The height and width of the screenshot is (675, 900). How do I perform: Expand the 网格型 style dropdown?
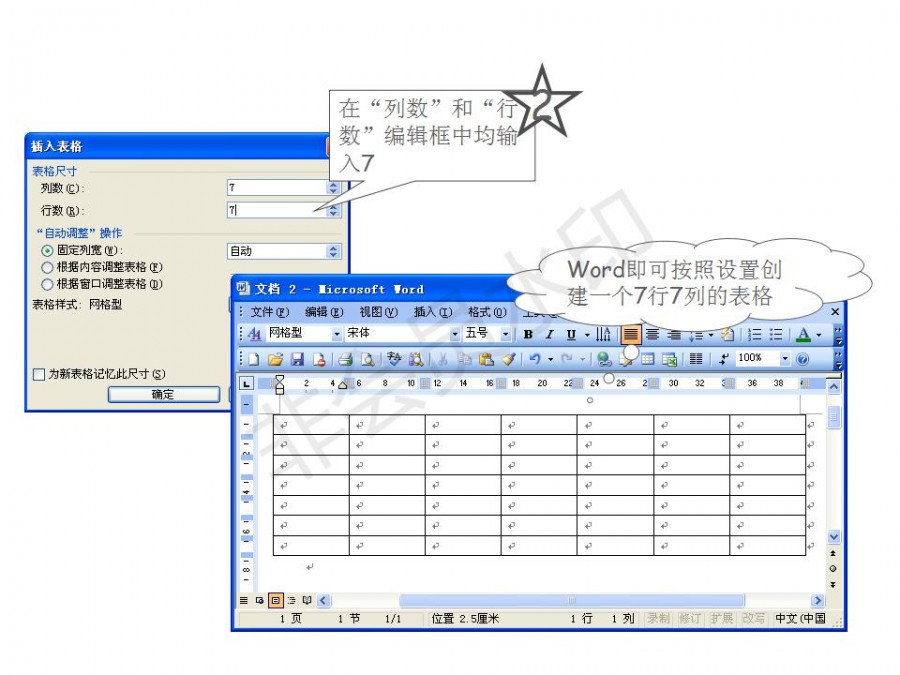point(337,334)
